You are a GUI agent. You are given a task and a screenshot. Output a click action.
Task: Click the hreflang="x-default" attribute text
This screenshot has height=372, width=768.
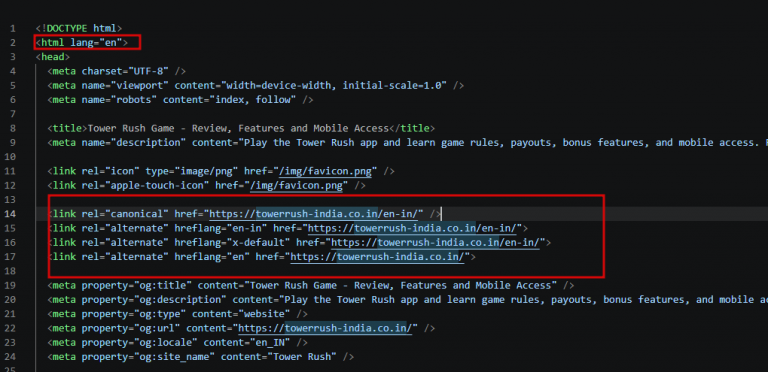tap(232, 242)
